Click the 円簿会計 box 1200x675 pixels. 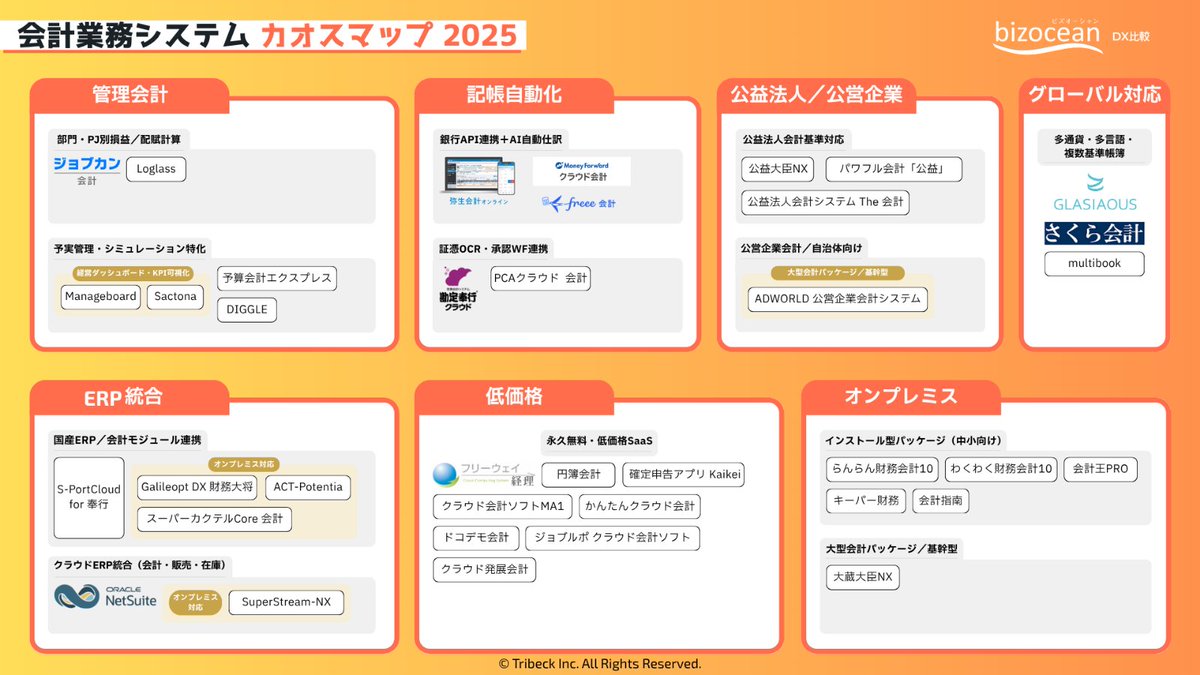coord(578,474)
